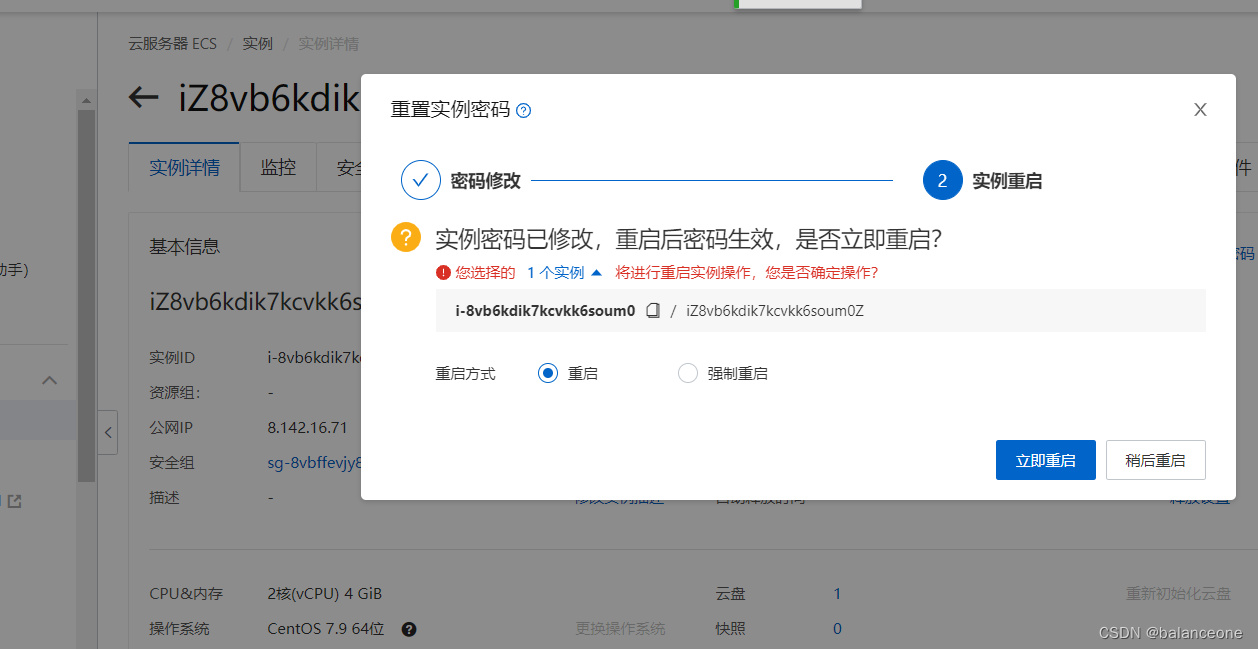Click the help icon beside 重置实例密码 title
Image resolution: width=1258 pixels, height=649 pixels.
coord(522,110)
